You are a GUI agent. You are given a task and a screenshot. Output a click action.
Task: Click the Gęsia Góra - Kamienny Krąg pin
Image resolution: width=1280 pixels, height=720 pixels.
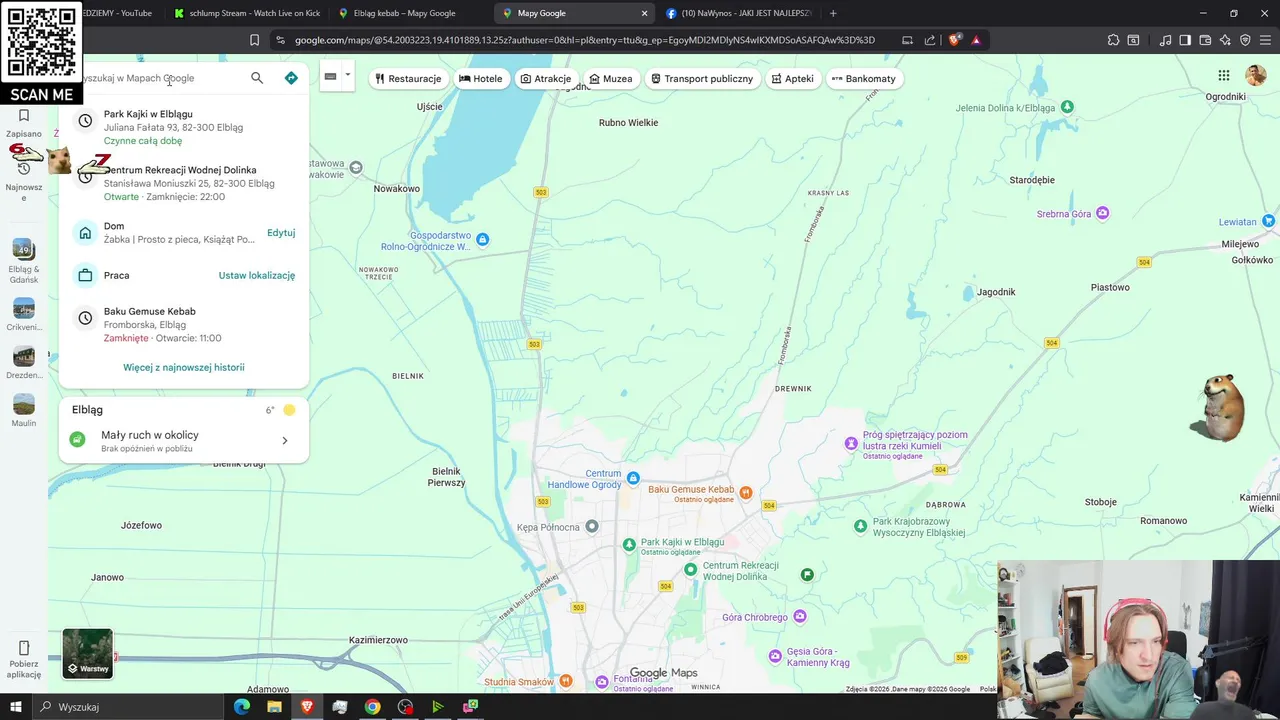[775, 656]
